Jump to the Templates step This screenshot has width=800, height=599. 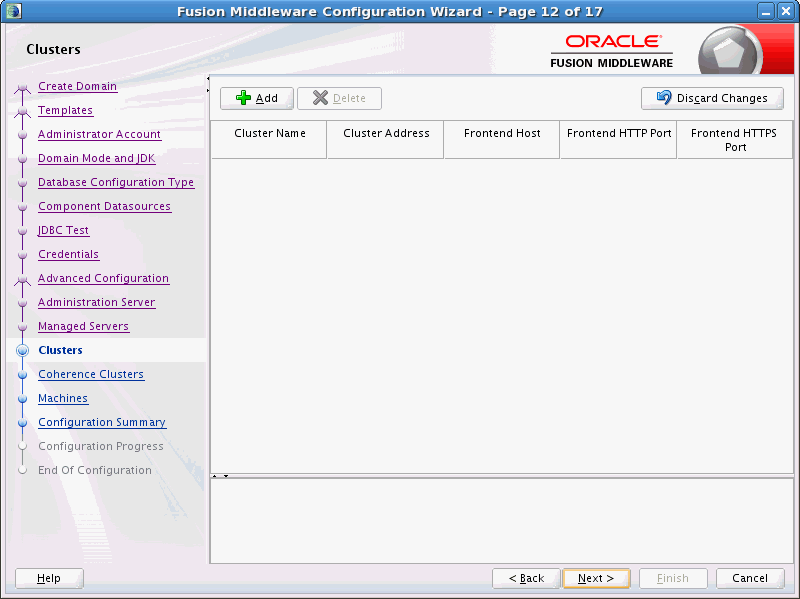click(65, 110)
